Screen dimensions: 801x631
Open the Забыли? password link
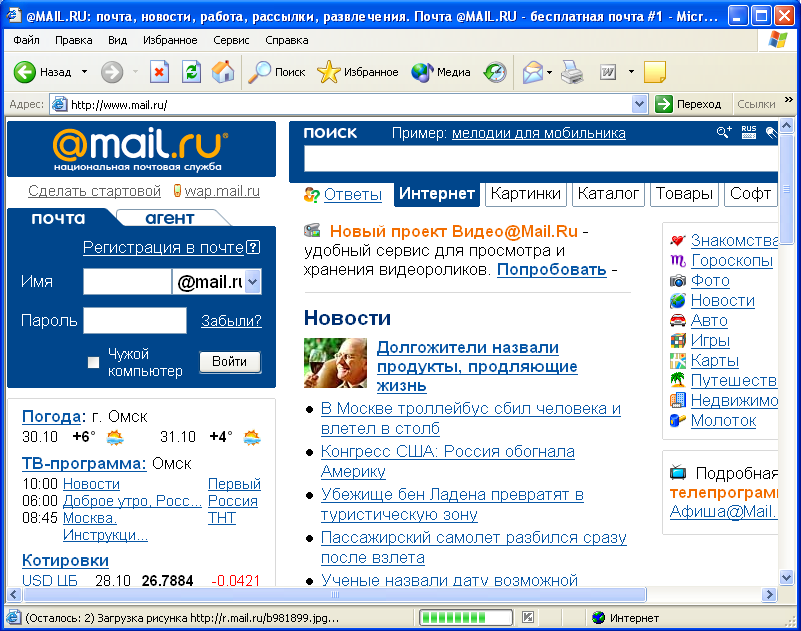[231, 321]
